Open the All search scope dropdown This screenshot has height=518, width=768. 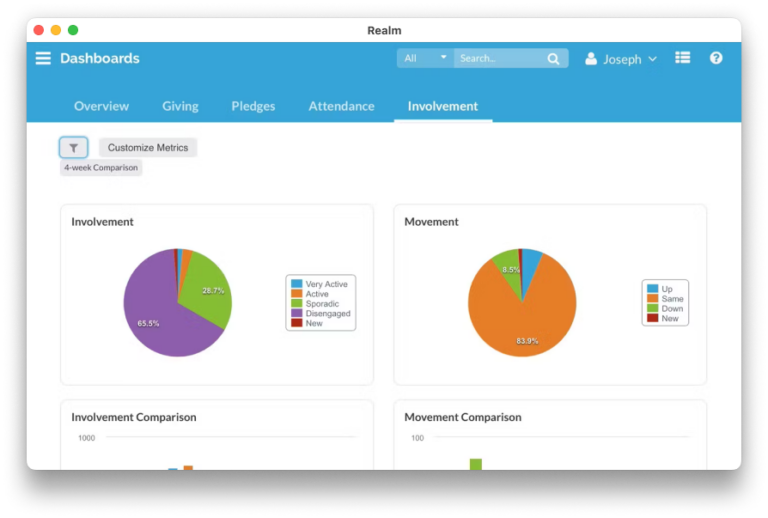425,58
